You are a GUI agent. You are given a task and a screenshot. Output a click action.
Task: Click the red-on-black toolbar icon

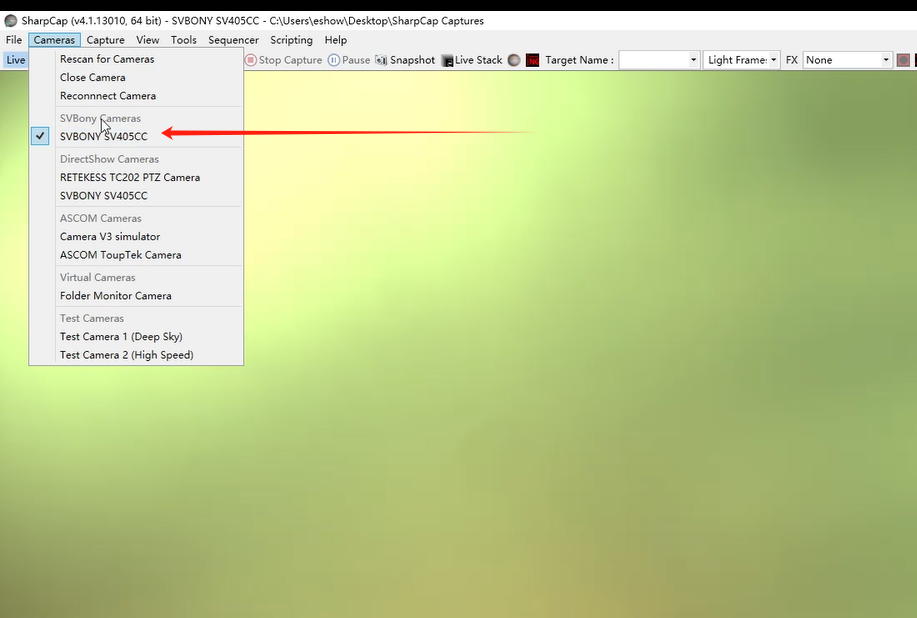click(x=532, y=60)
